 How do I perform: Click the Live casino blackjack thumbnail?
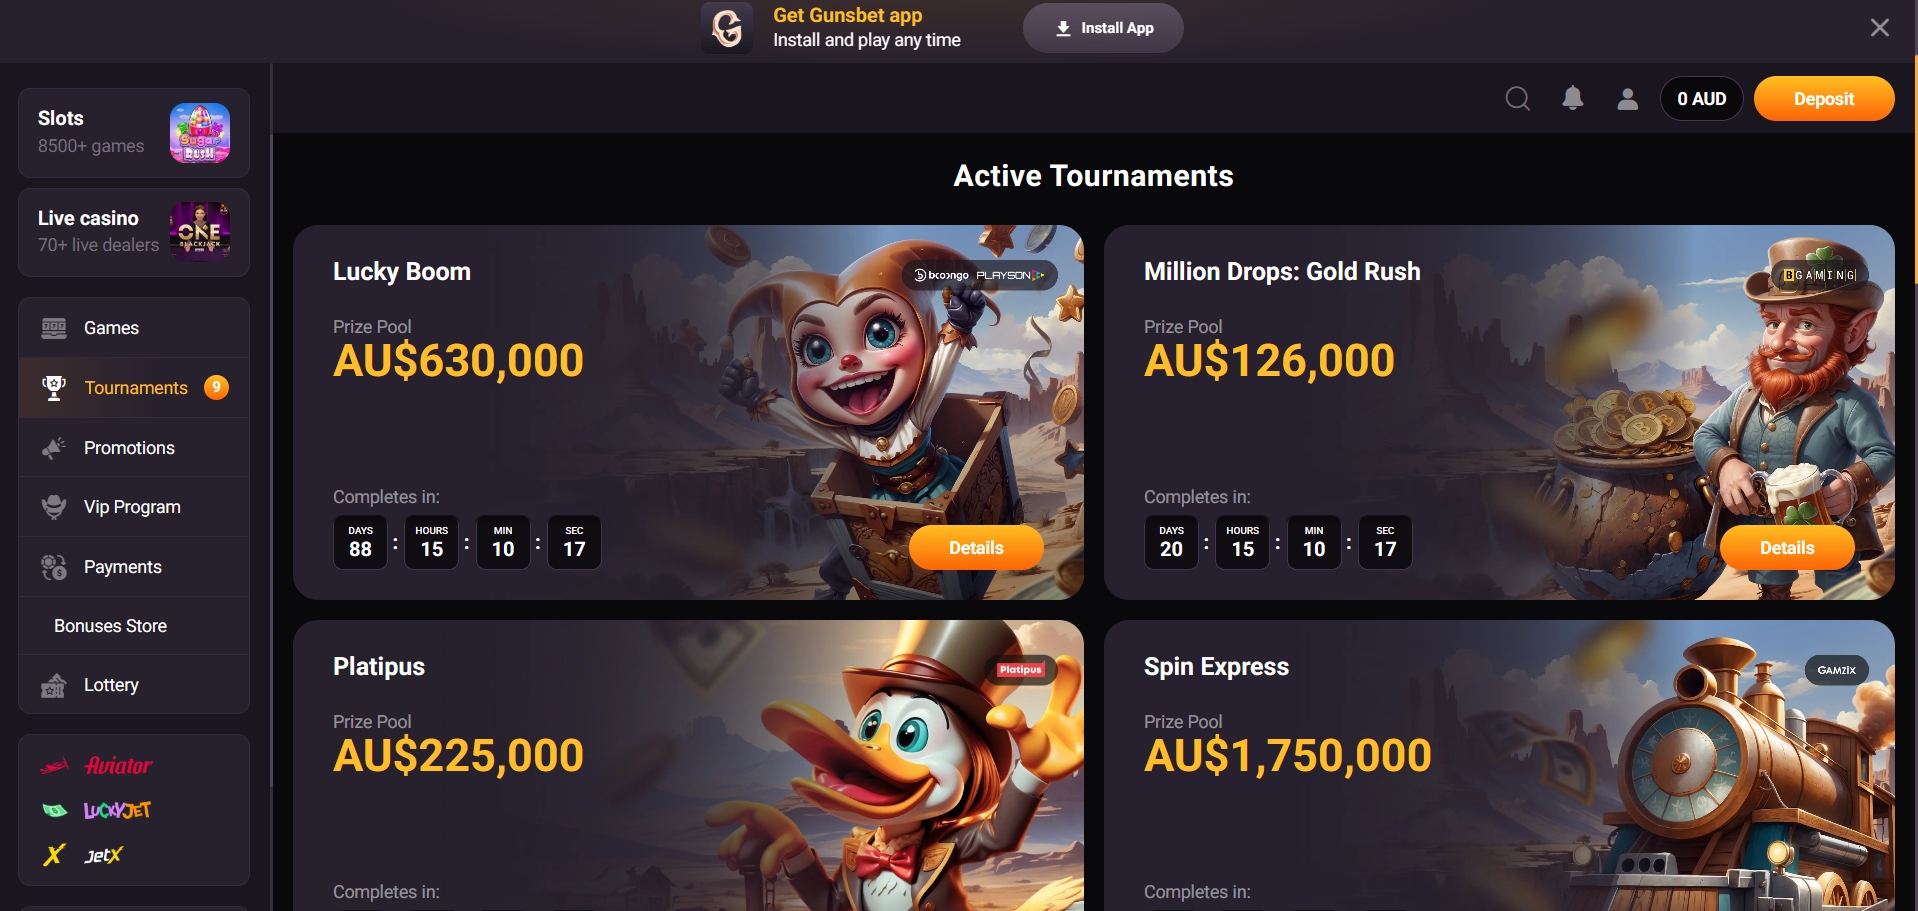click(200, 231)
